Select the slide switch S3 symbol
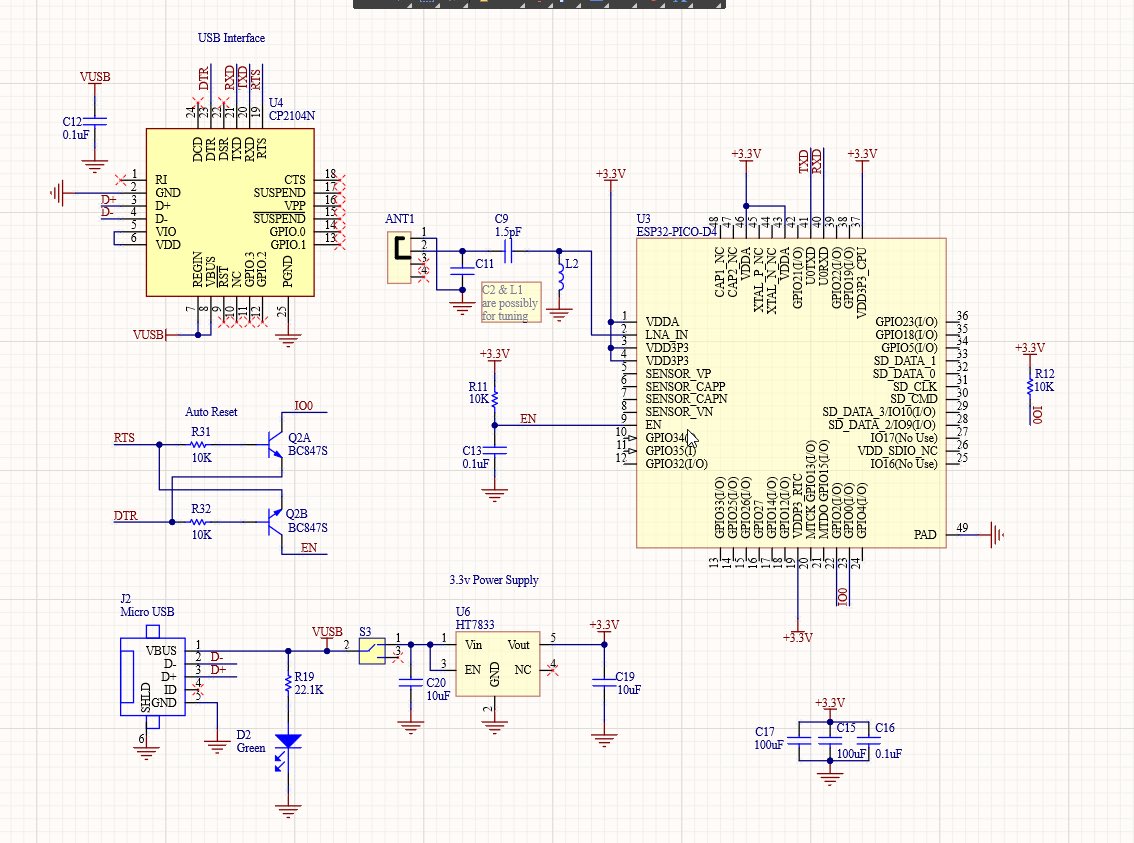 pos(374,649)
